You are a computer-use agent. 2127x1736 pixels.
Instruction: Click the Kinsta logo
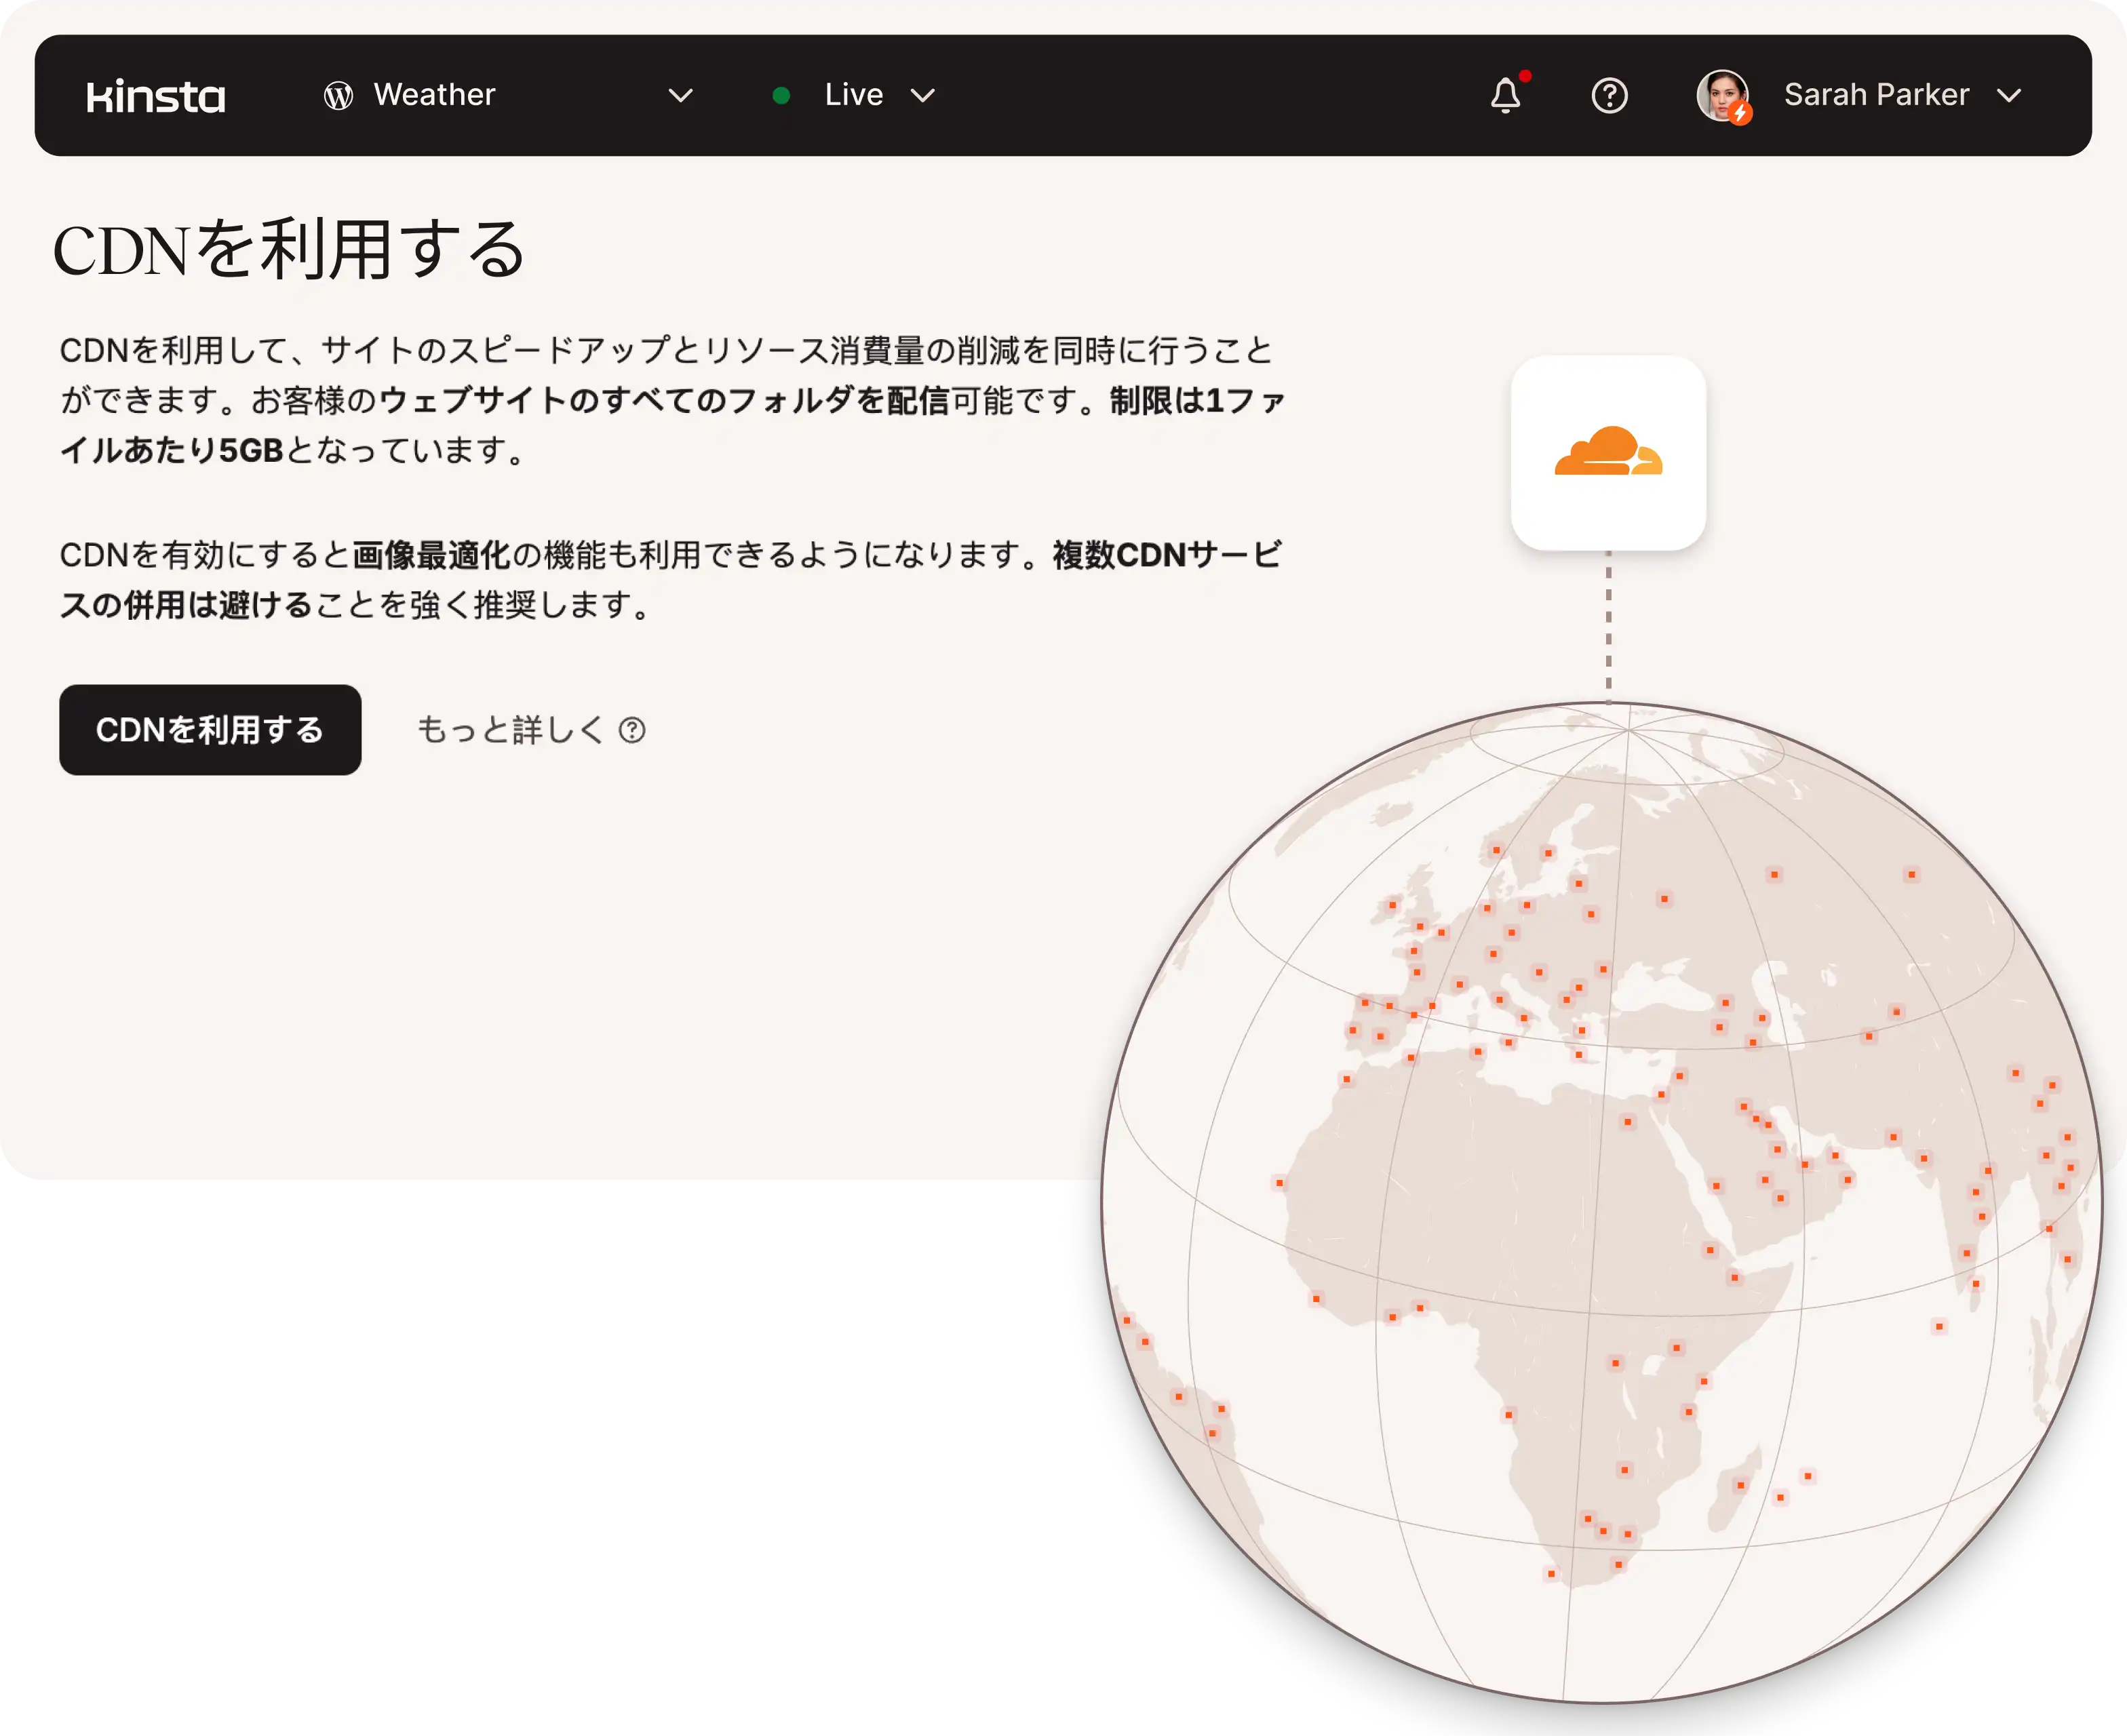pos(156,96)
